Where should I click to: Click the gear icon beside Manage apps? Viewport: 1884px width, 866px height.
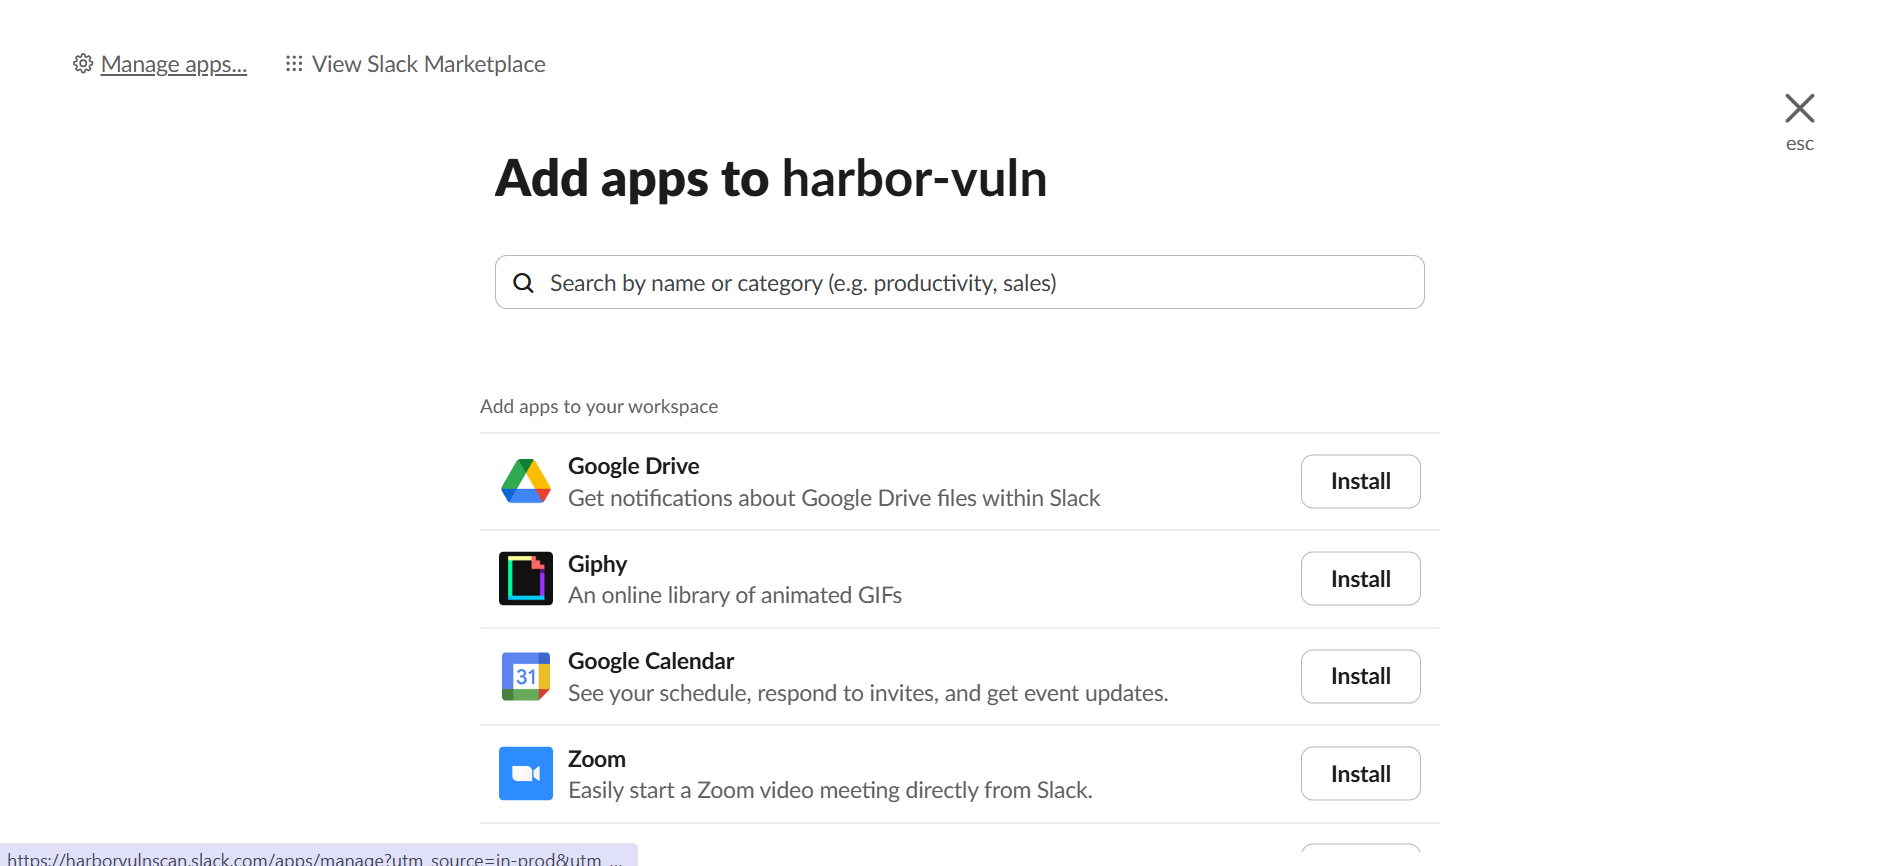tap(83, 64)
